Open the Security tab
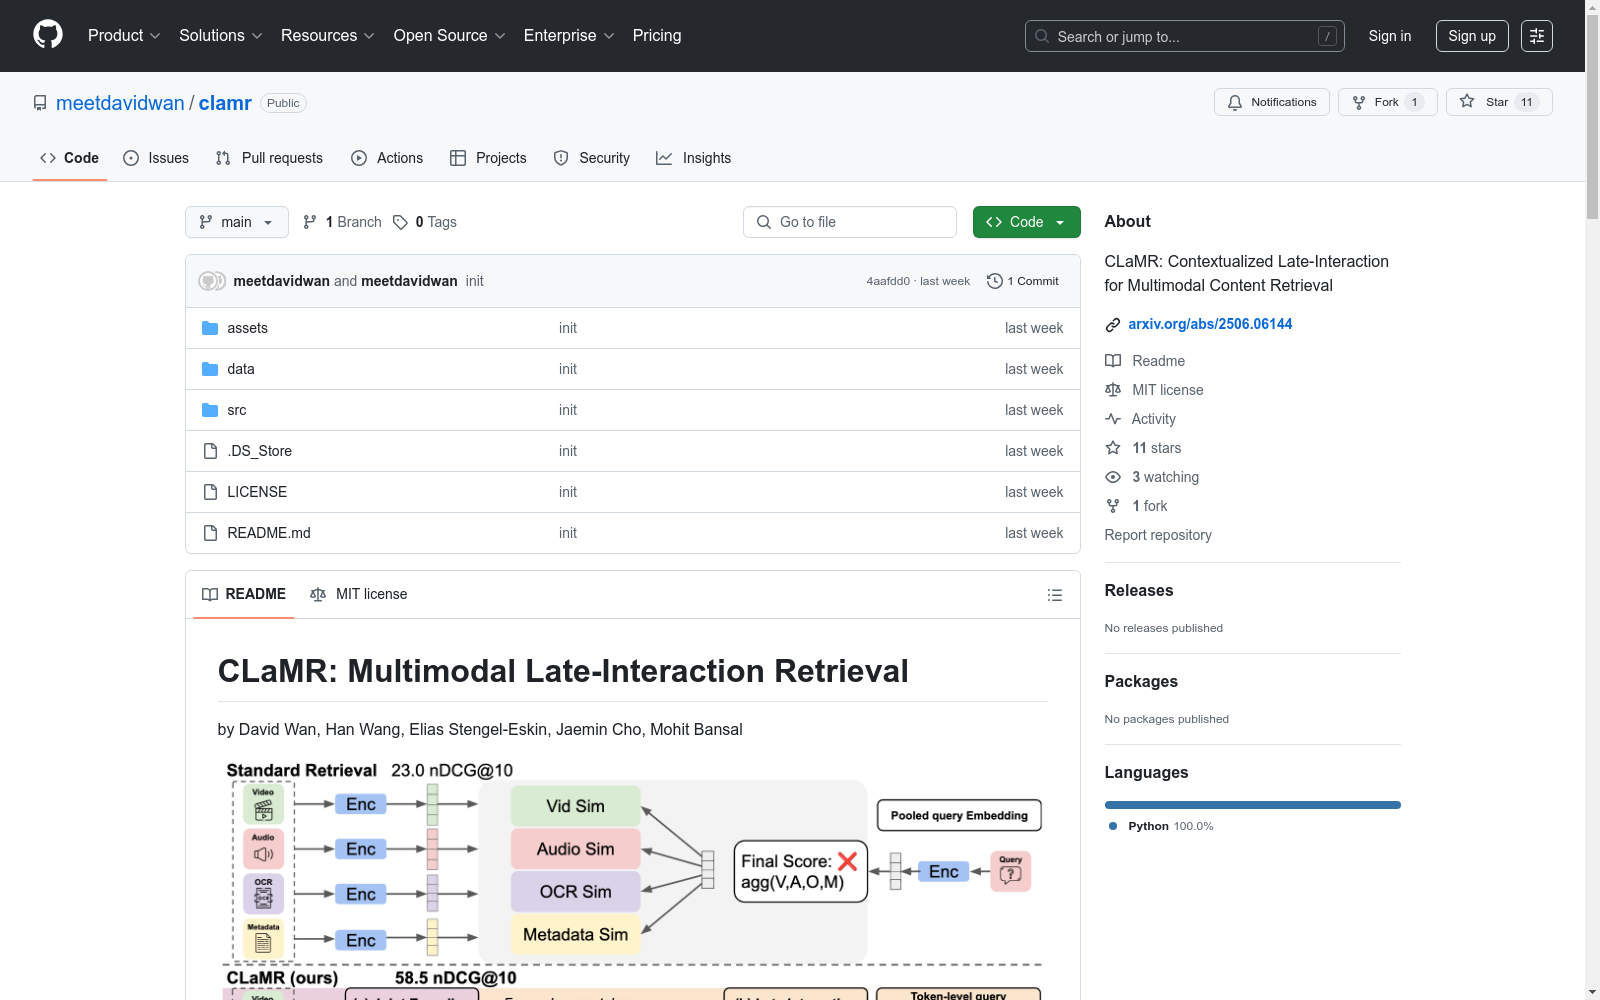This screenshot has height=1000, width=1600. (x=592, y=158)
